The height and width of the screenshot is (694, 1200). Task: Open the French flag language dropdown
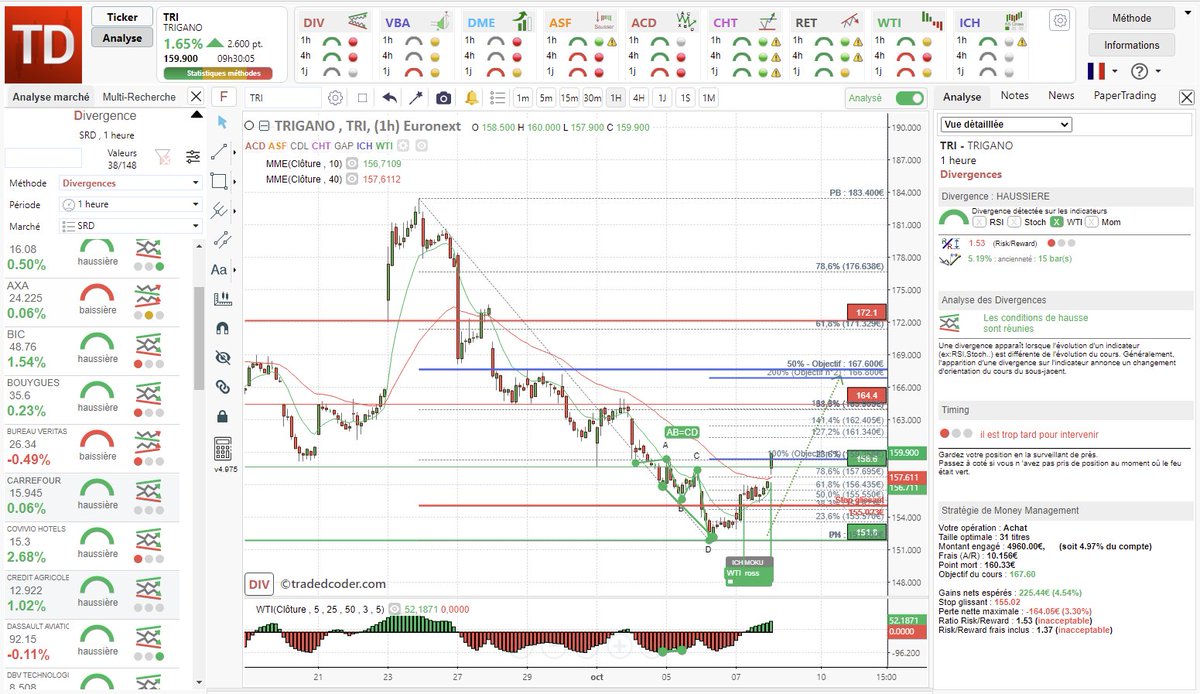1104,71
